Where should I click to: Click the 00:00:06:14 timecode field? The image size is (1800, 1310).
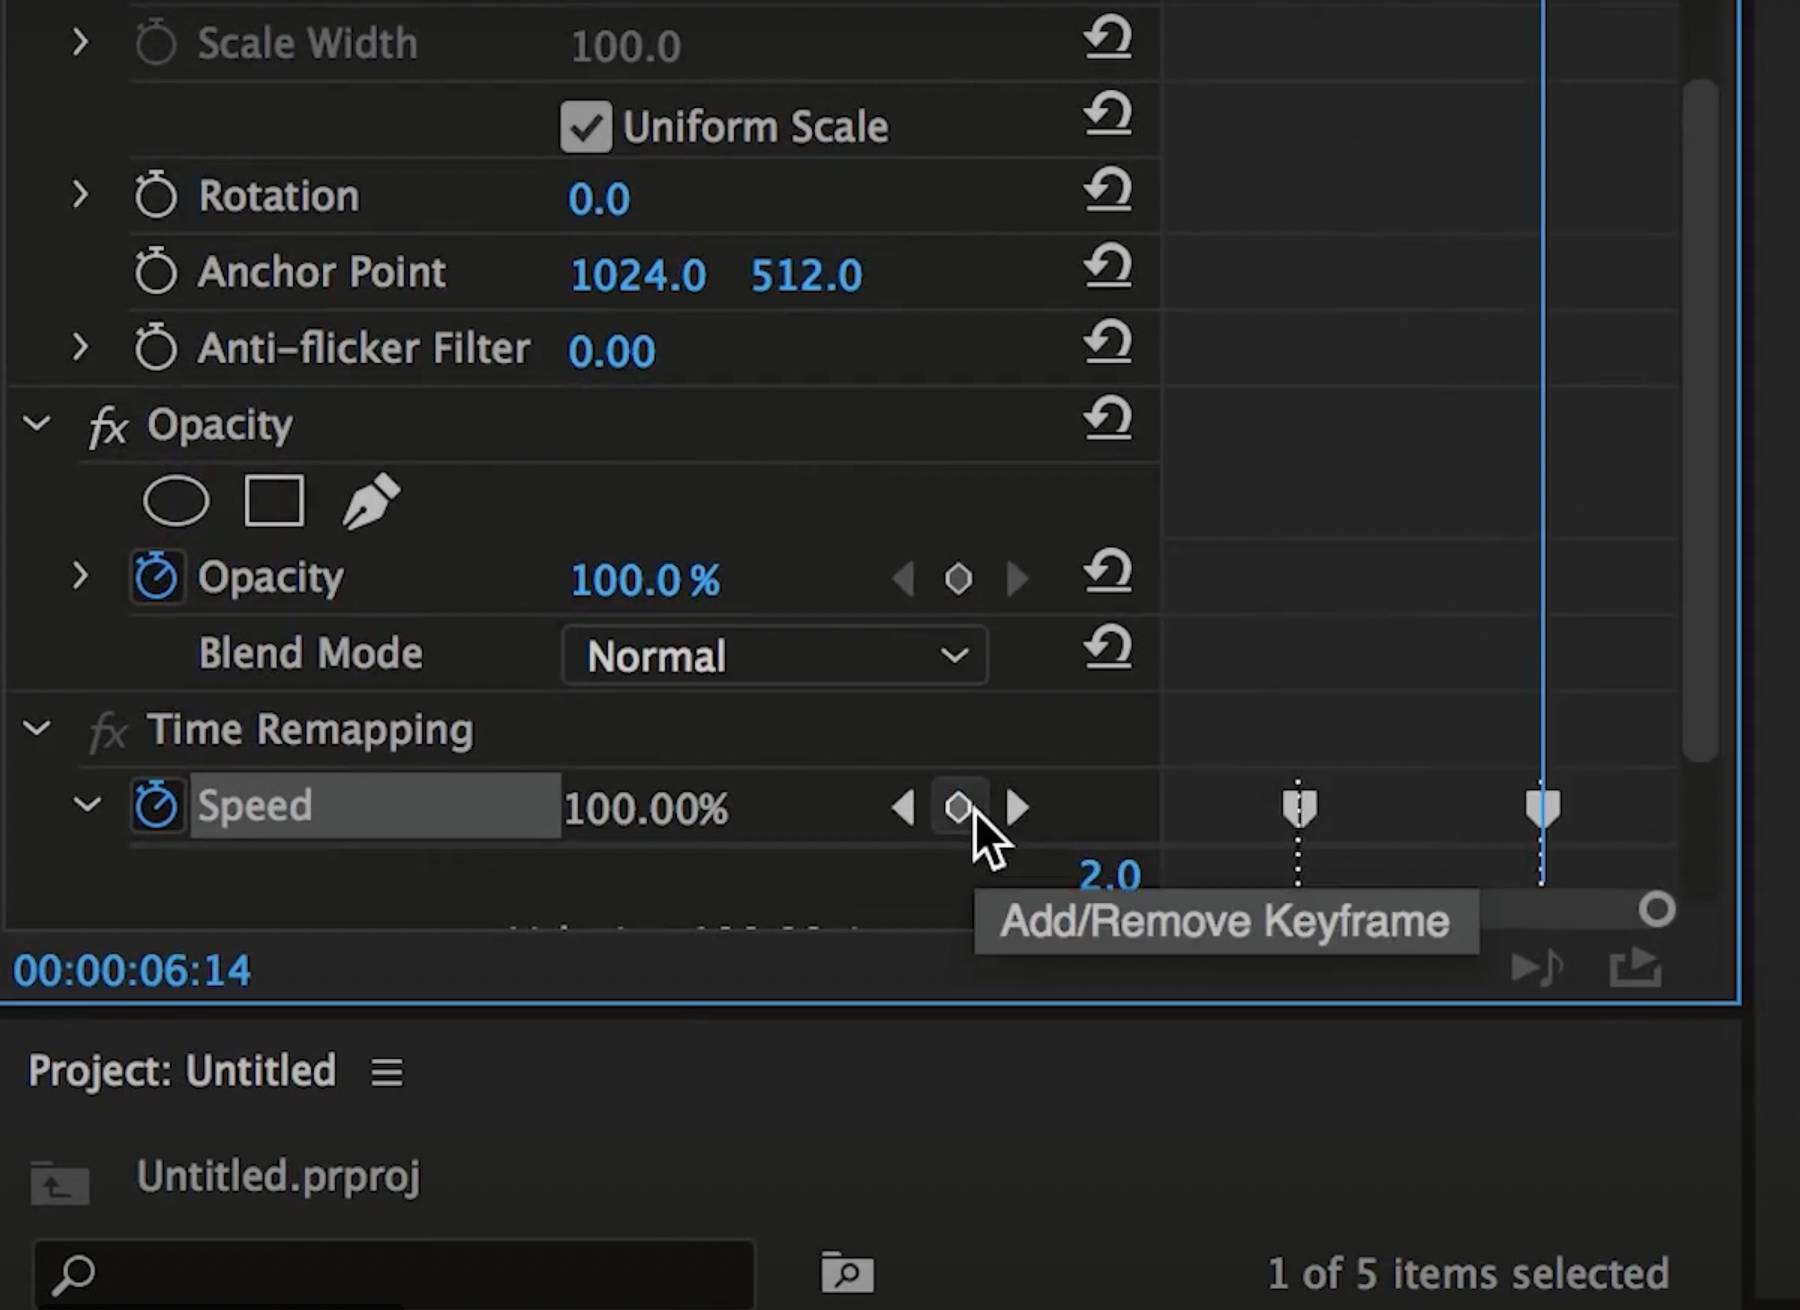131,969
